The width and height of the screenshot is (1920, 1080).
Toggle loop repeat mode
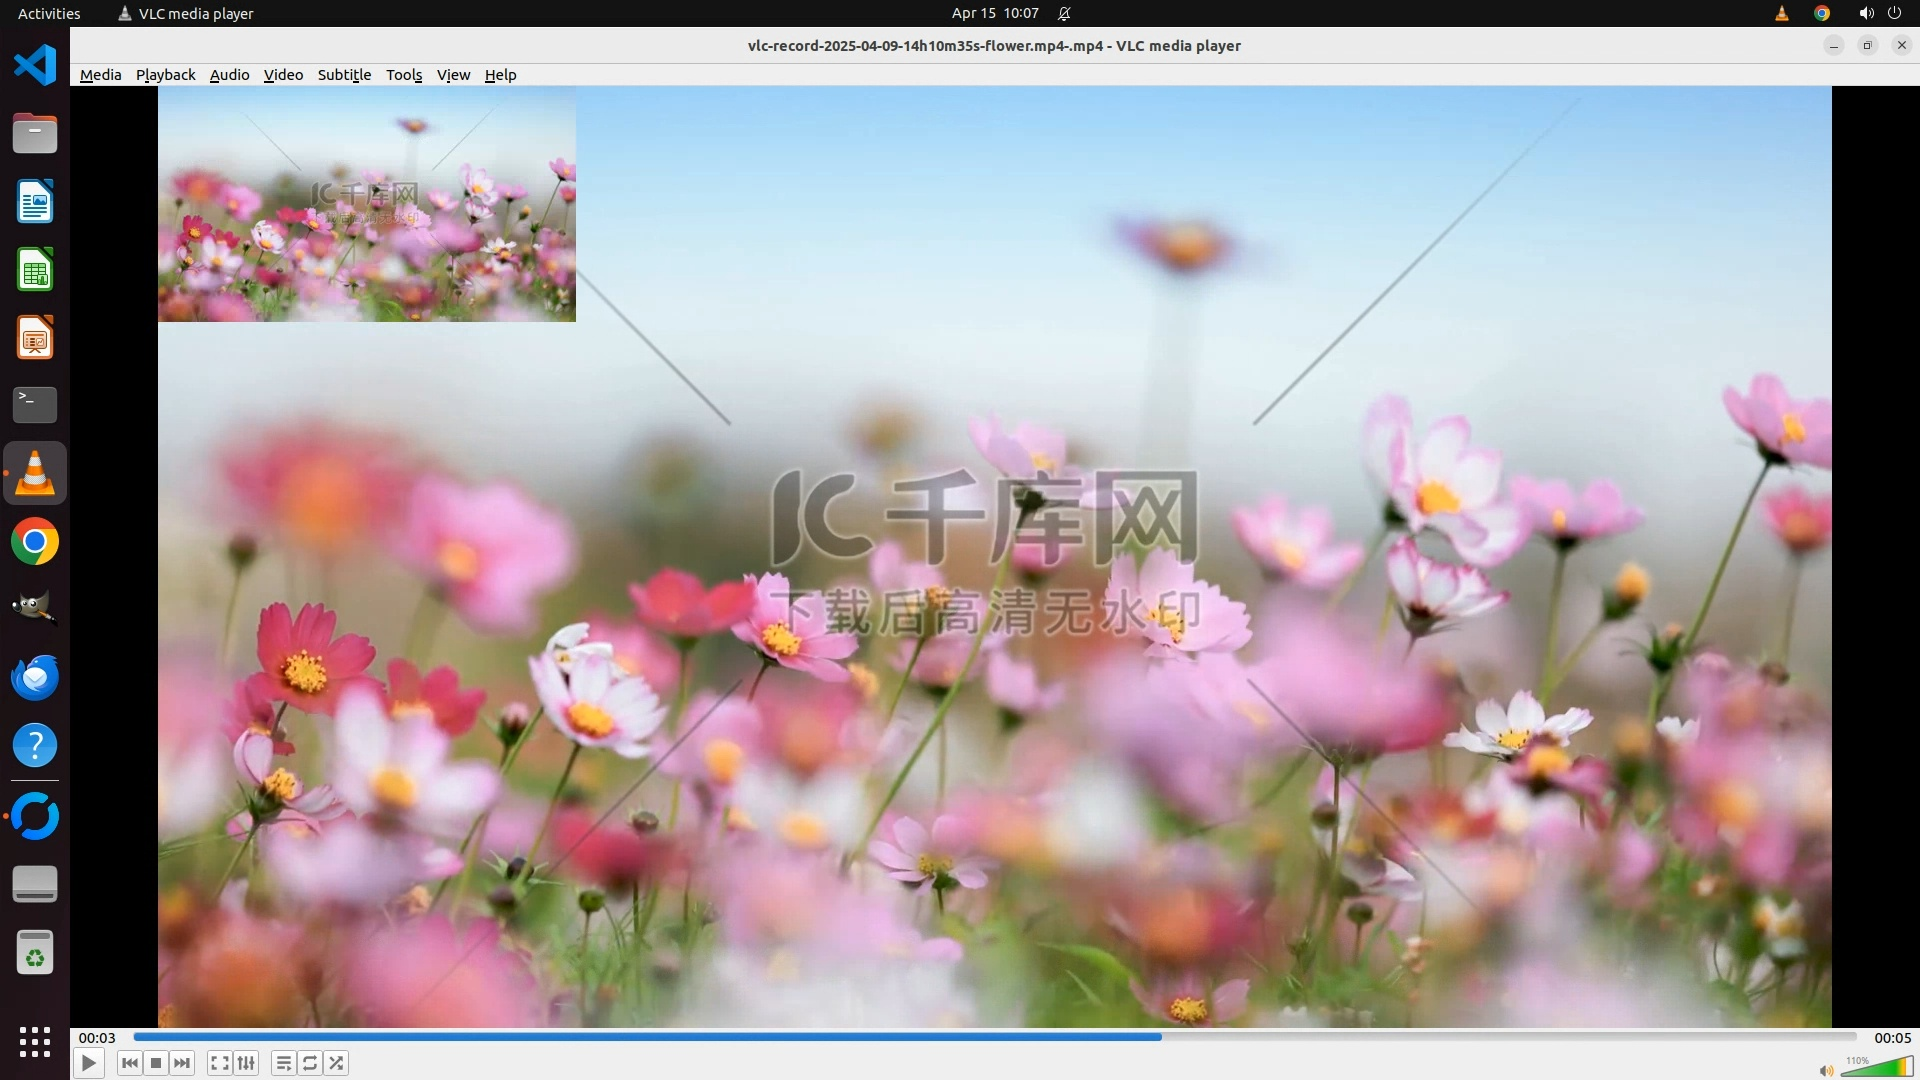[310, 1063]
